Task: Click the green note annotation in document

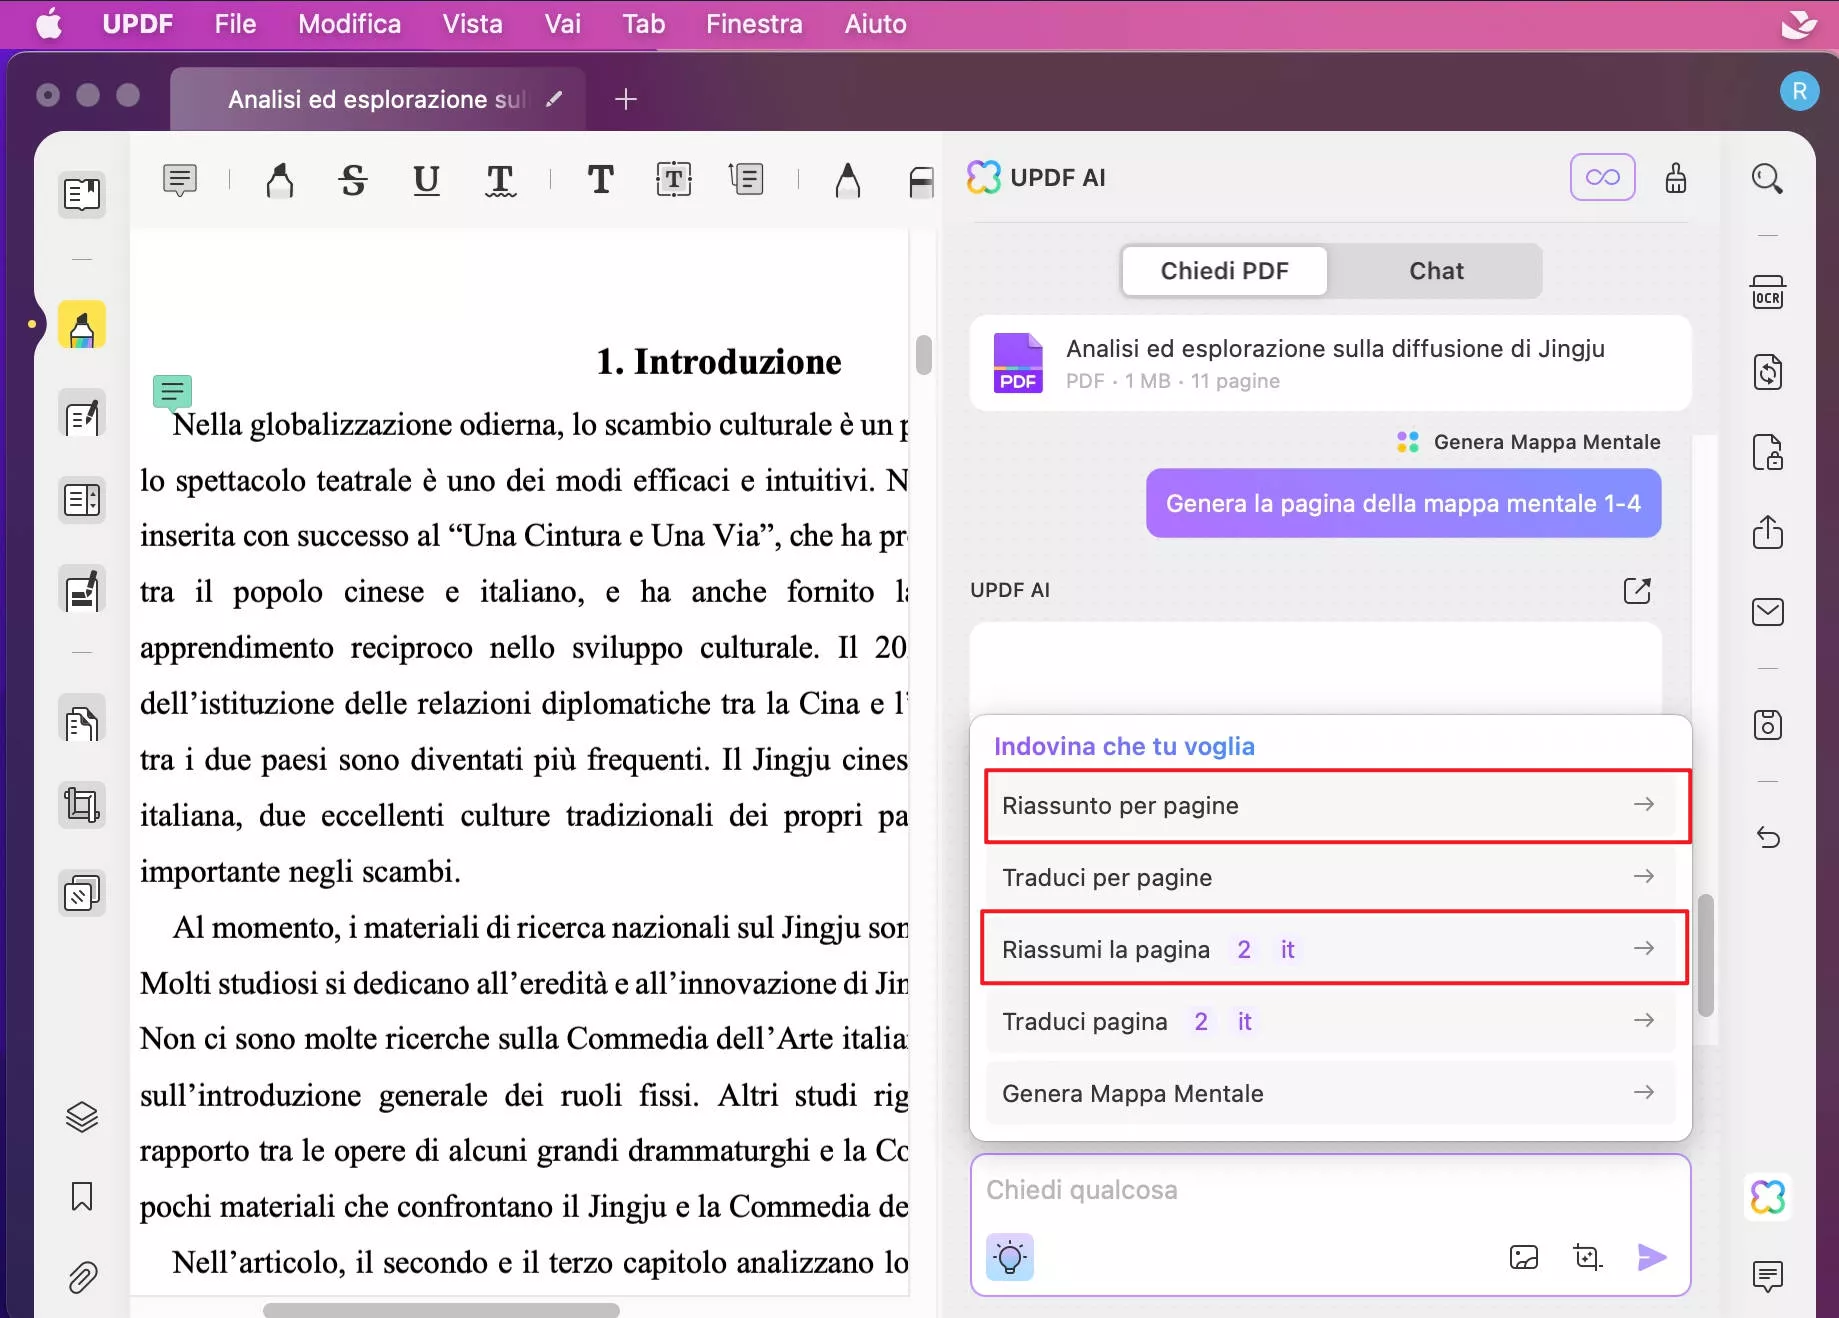Action: (172, 392)
